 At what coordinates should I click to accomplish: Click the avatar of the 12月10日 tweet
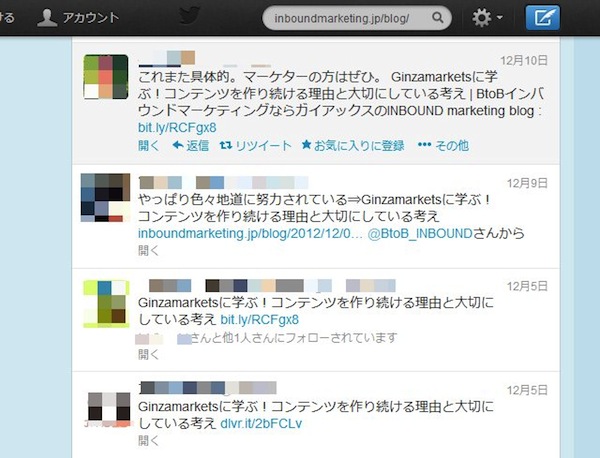106,77
